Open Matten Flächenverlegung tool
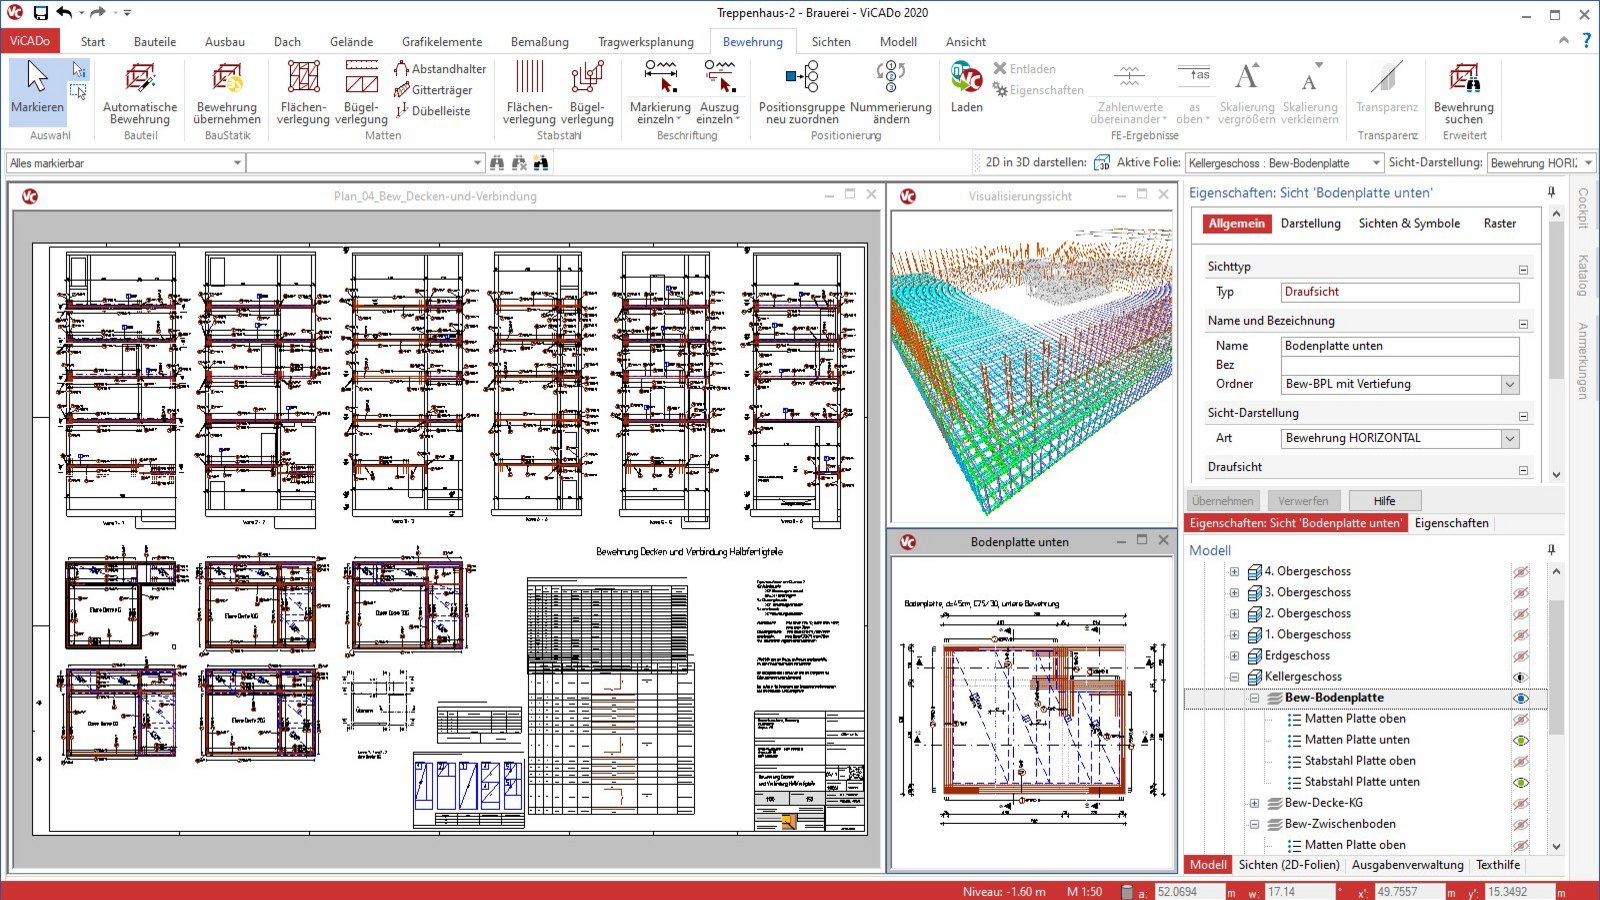The width and height of the screenshot is (1600, 900). [303, 92]
